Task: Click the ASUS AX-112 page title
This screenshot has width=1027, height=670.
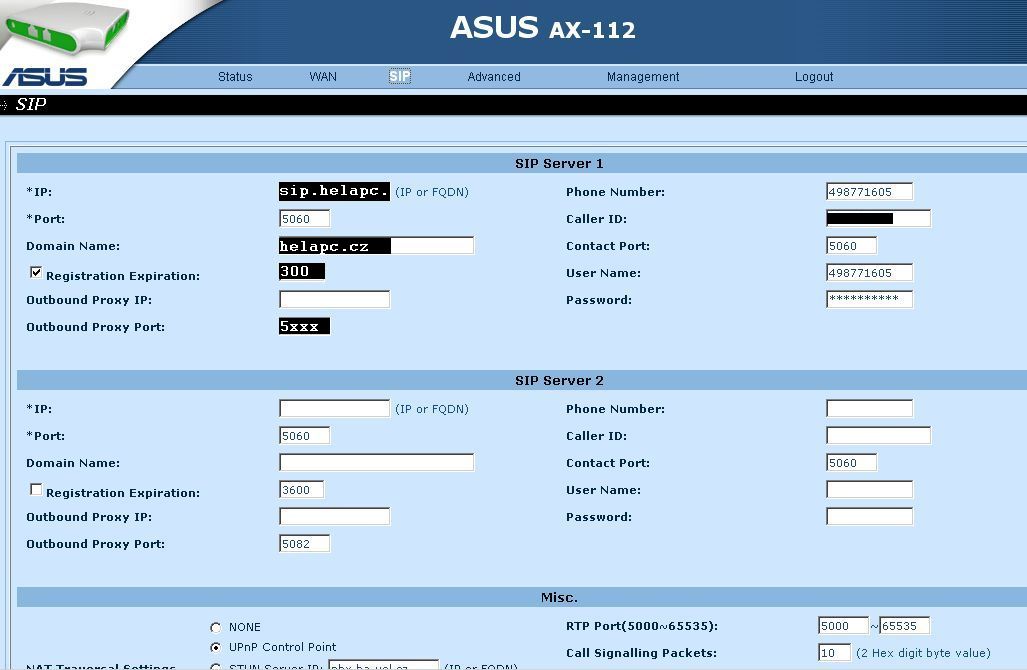Action: pos(543,28)
